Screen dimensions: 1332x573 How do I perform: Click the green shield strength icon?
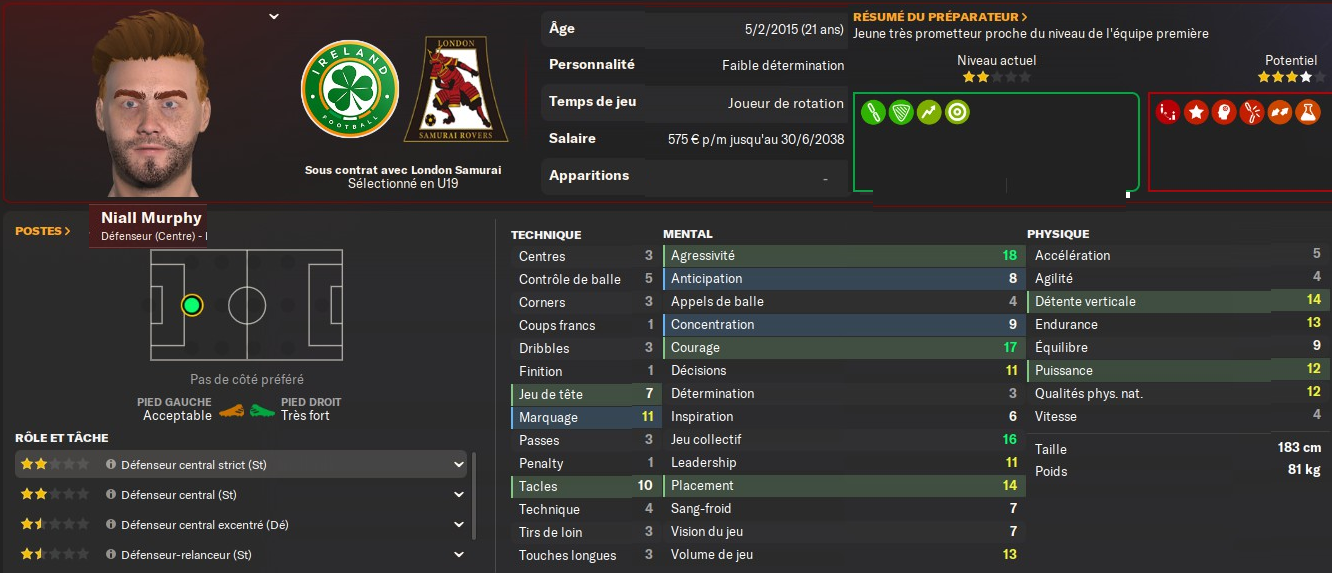[901, 112]
